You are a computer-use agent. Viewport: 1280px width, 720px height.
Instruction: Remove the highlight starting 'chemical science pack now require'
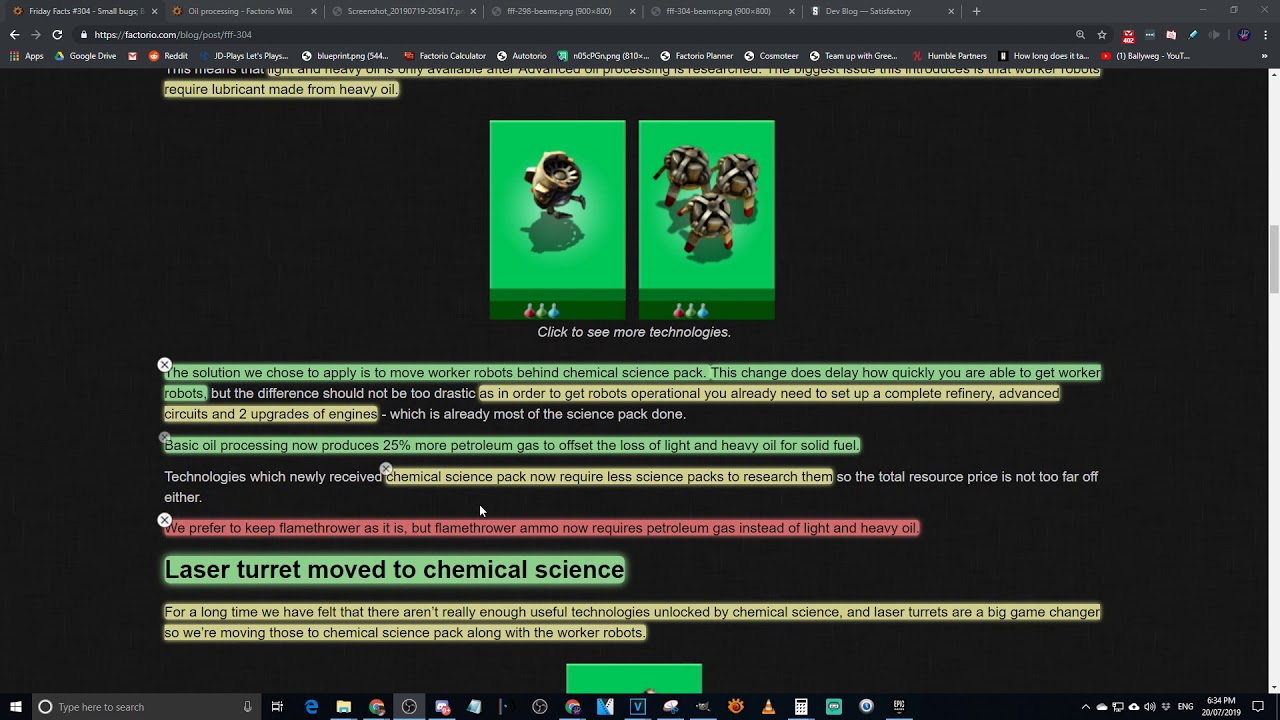(386, 468)
